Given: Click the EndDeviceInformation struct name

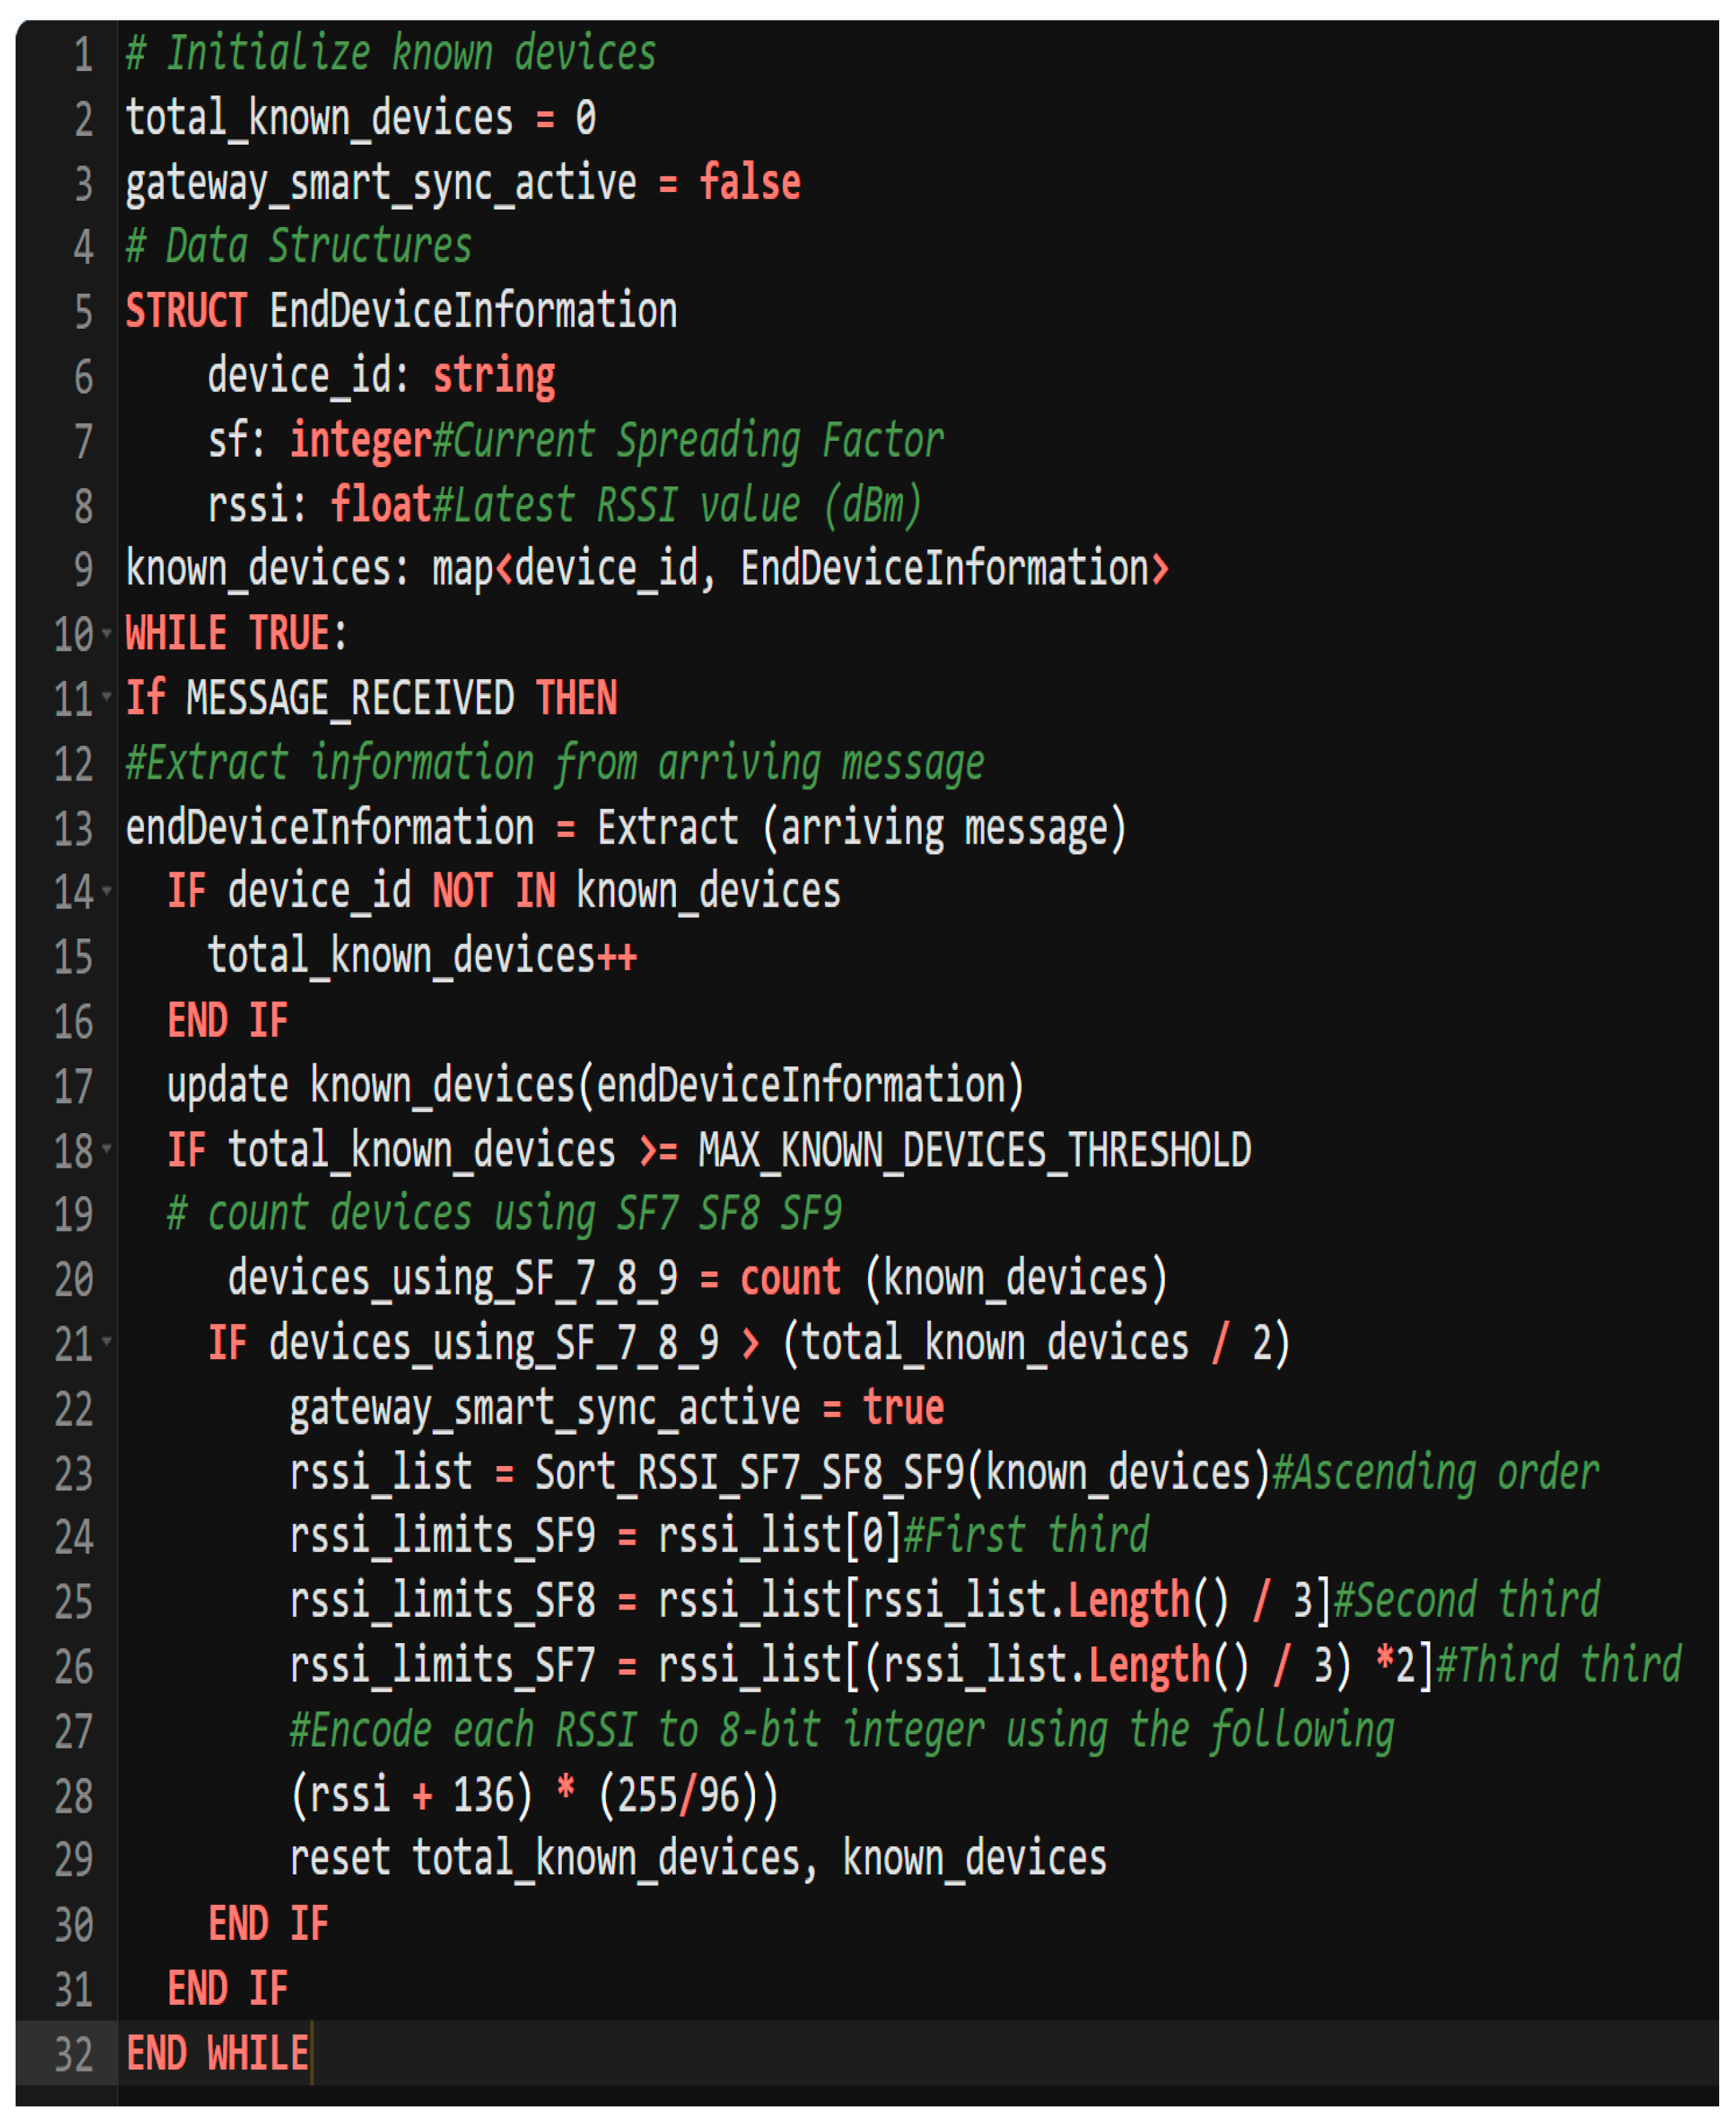Looking at the screenshot, I should tap(473, 311).
